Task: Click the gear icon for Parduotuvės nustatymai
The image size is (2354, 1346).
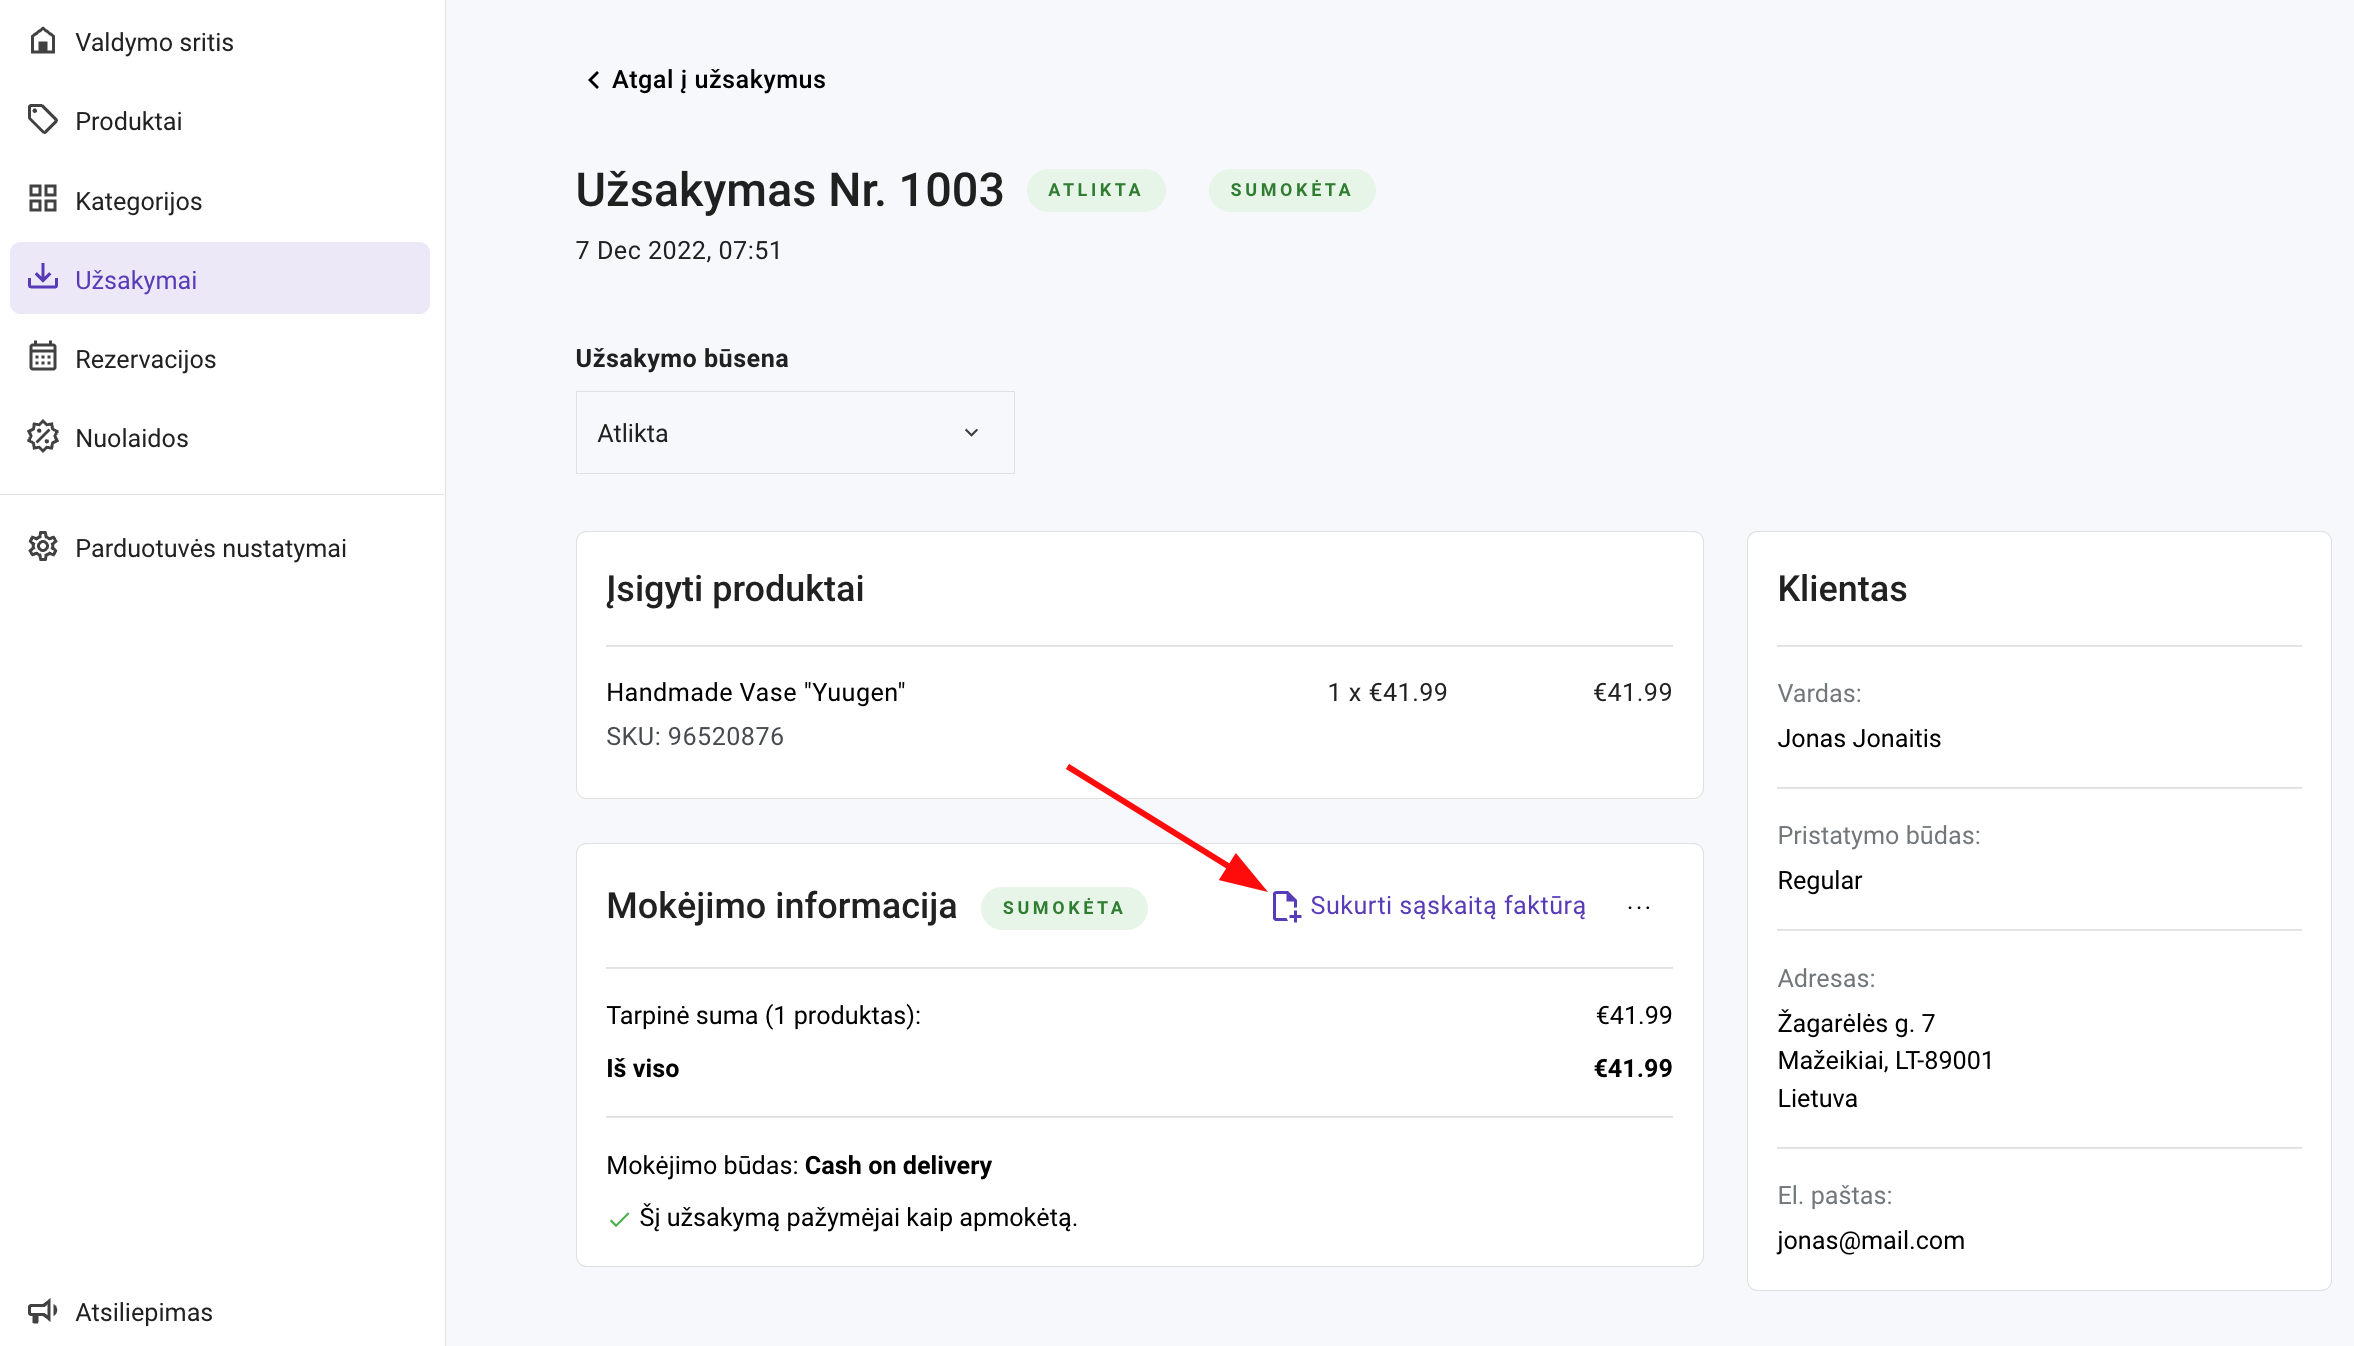Action: [42, 547]
